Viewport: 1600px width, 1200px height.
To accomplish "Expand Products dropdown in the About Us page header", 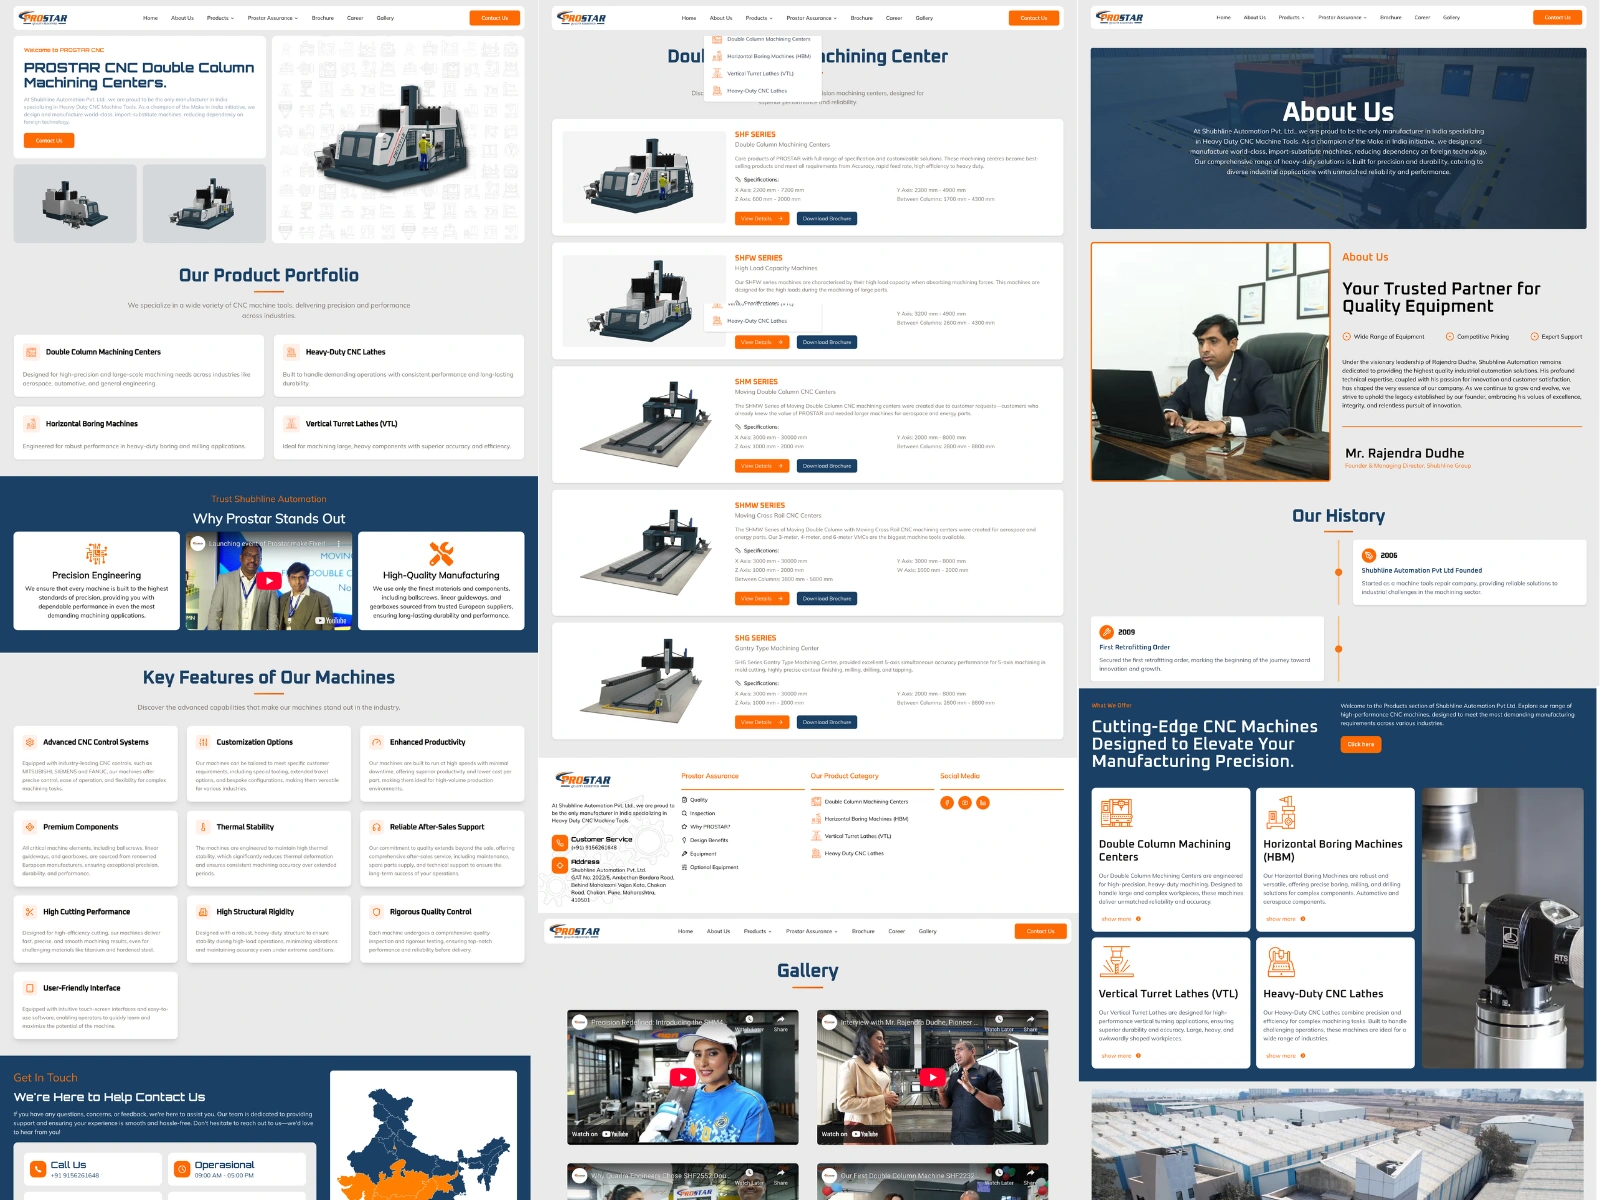I will (1292, 17).
